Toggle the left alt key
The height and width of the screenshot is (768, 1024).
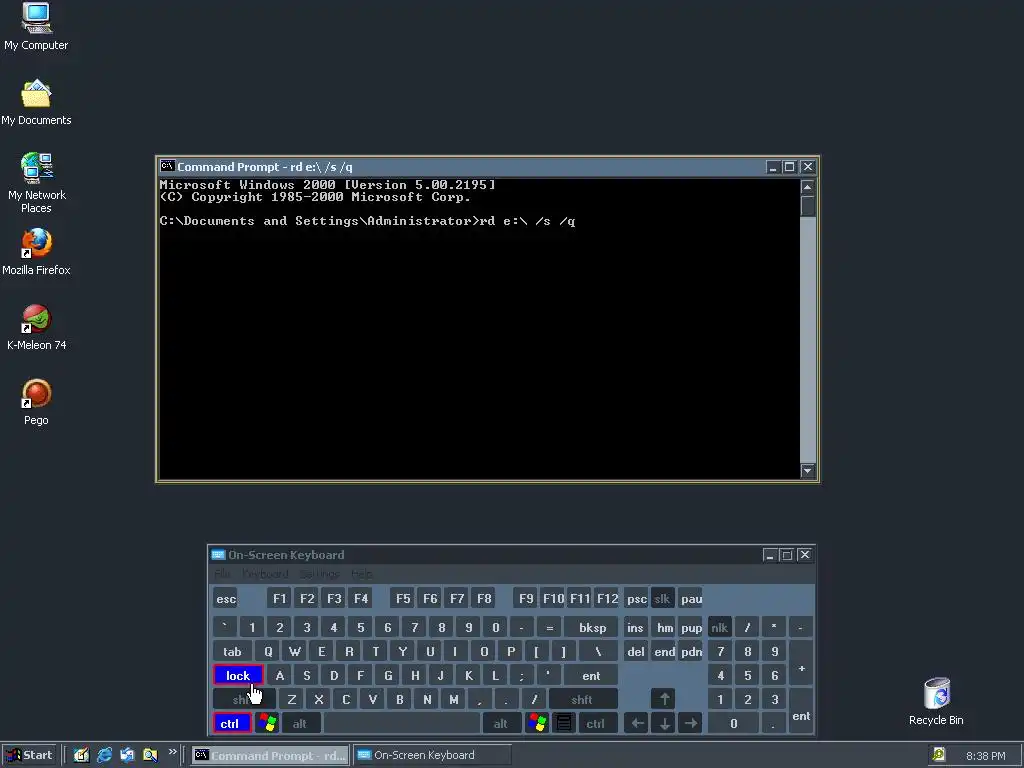click(x=300, y=723)
